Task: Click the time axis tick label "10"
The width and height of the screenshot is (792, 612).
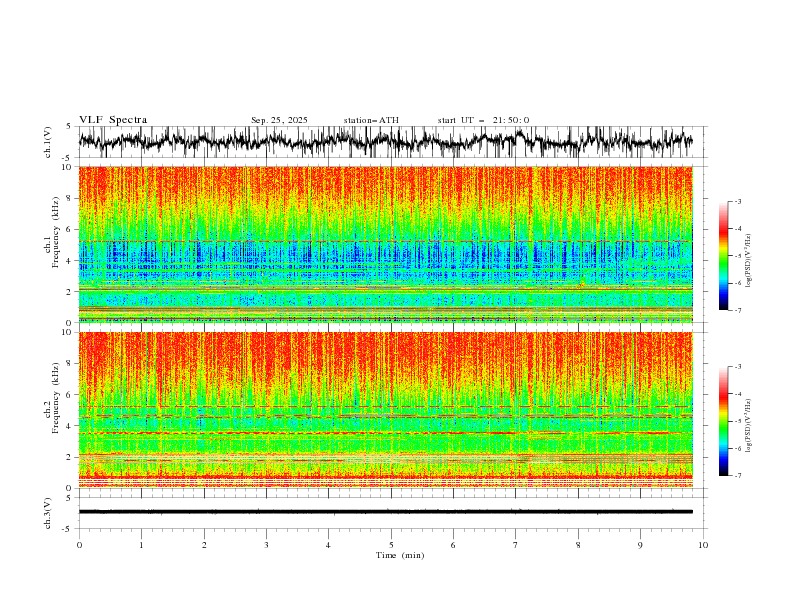Action: tap(703, 545)
